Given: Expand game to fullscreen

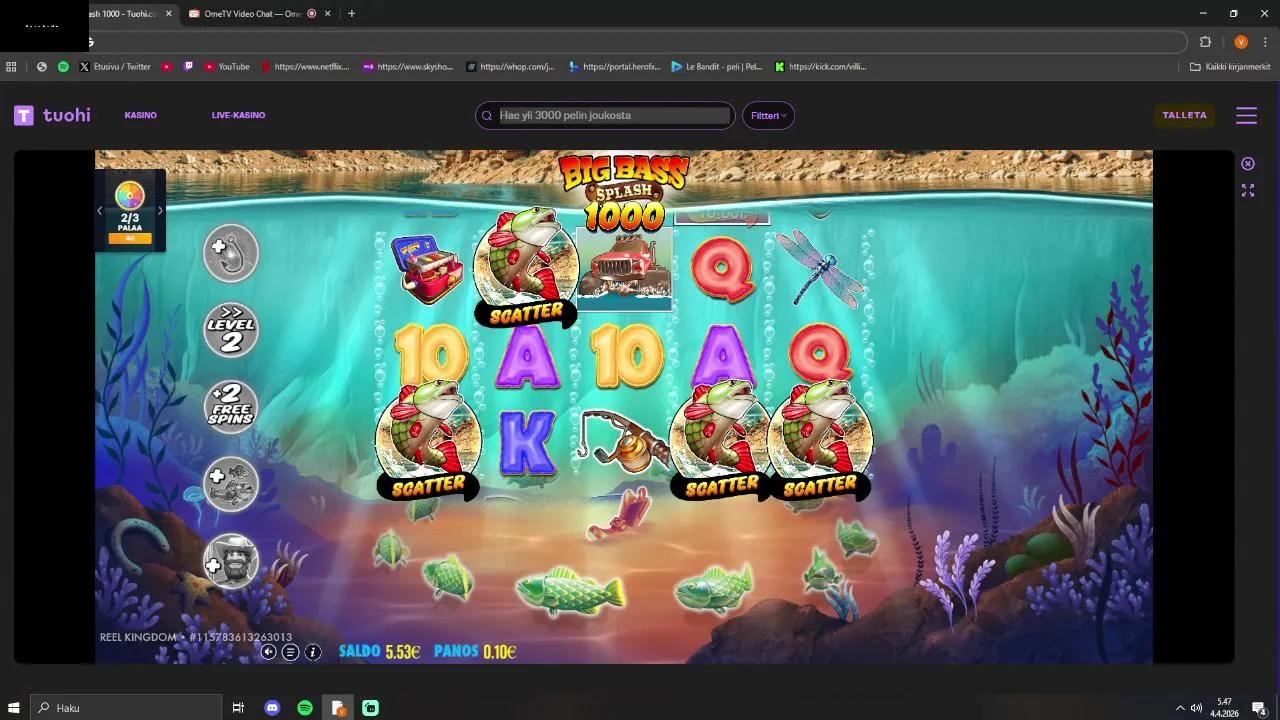Looking at the screenshot, I should coord(1248,190).
